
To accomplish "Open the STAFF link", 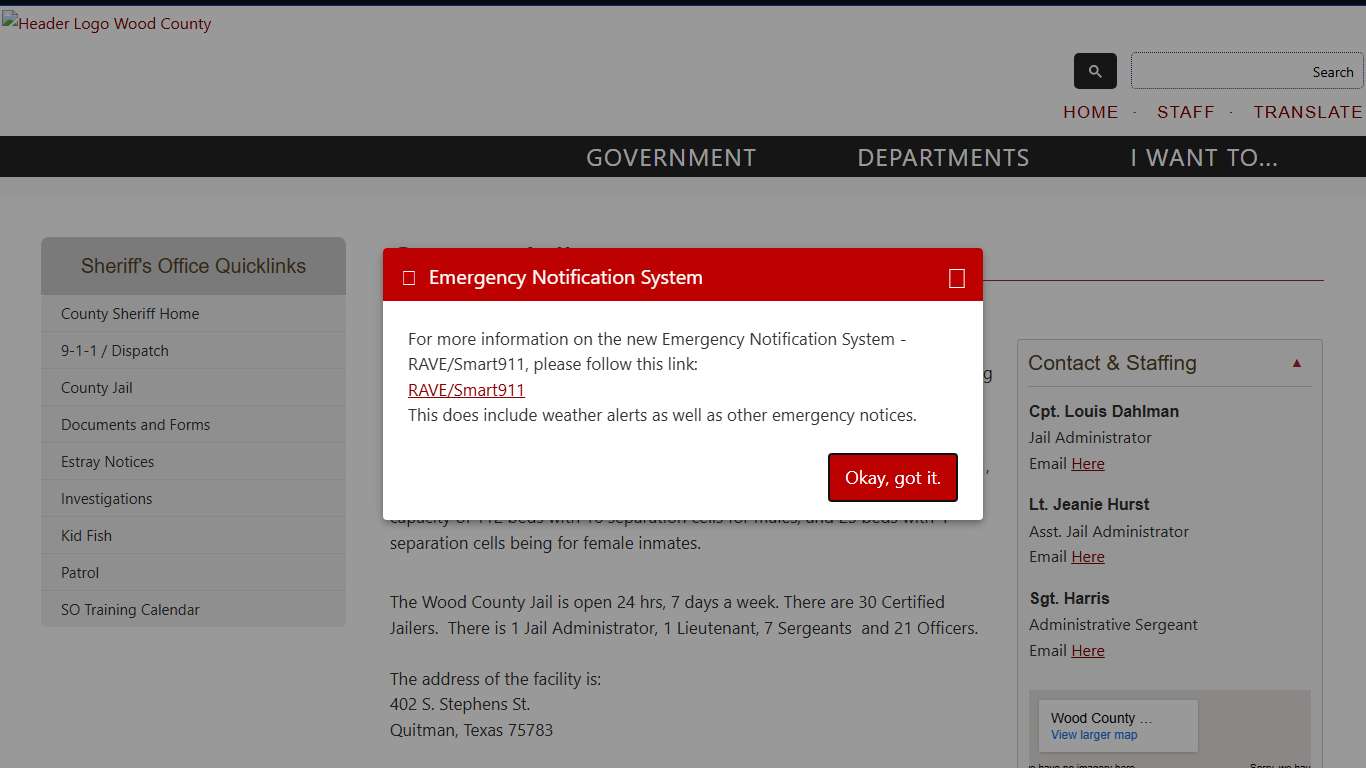I will pyautogui.click(x=1185, y=112).
